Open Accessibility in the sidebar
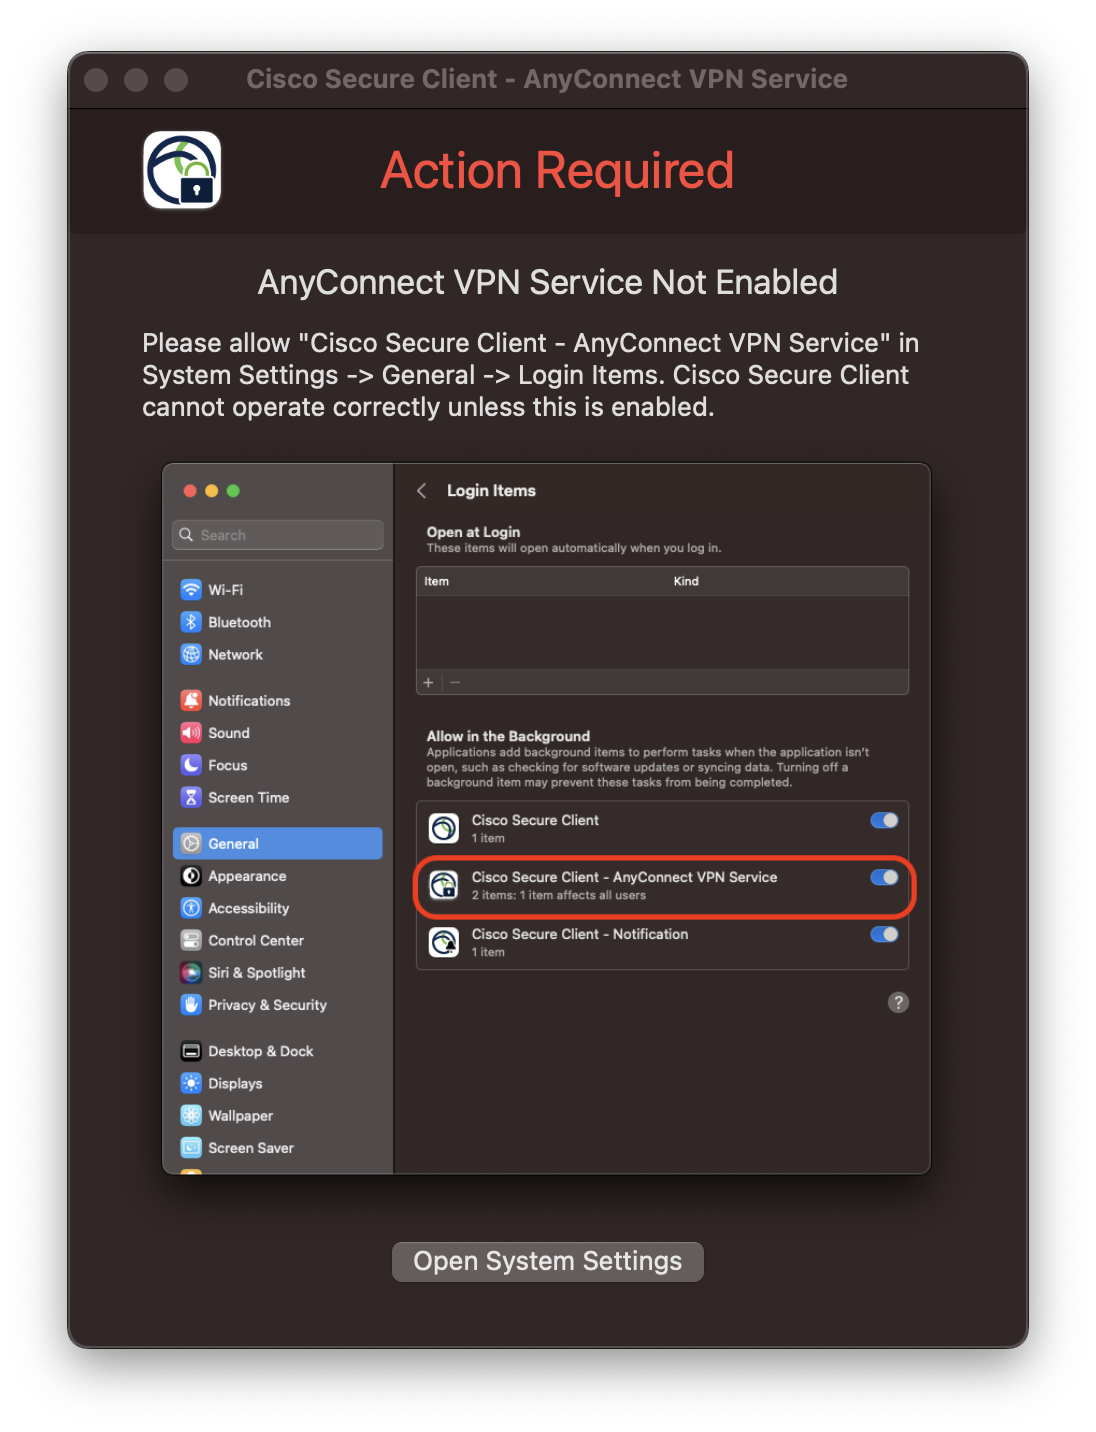This screenshot has width=1096, height=1432. coord(248,908)
